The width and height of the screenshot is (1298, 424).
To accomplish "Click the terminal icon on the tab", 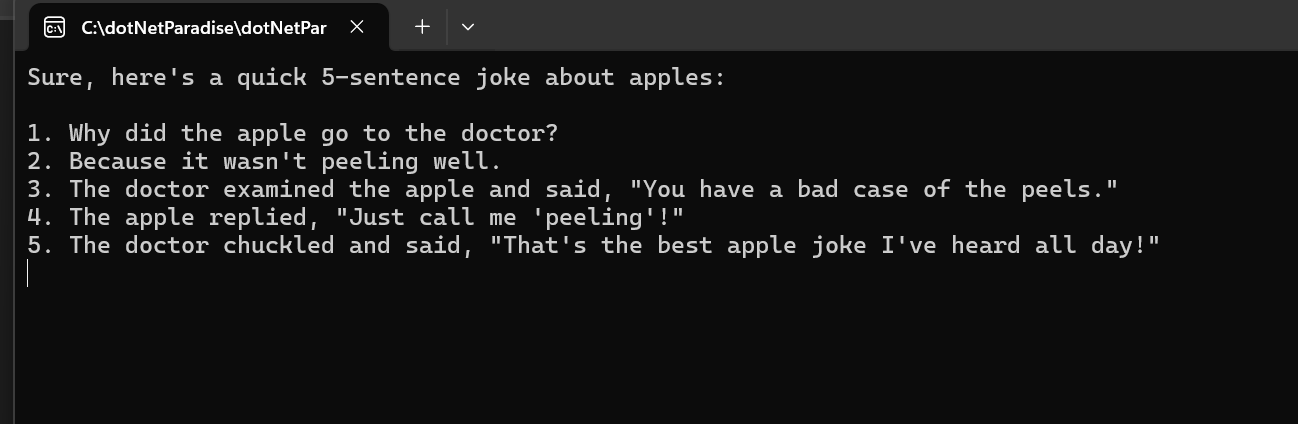I will (x=55, y=27).
